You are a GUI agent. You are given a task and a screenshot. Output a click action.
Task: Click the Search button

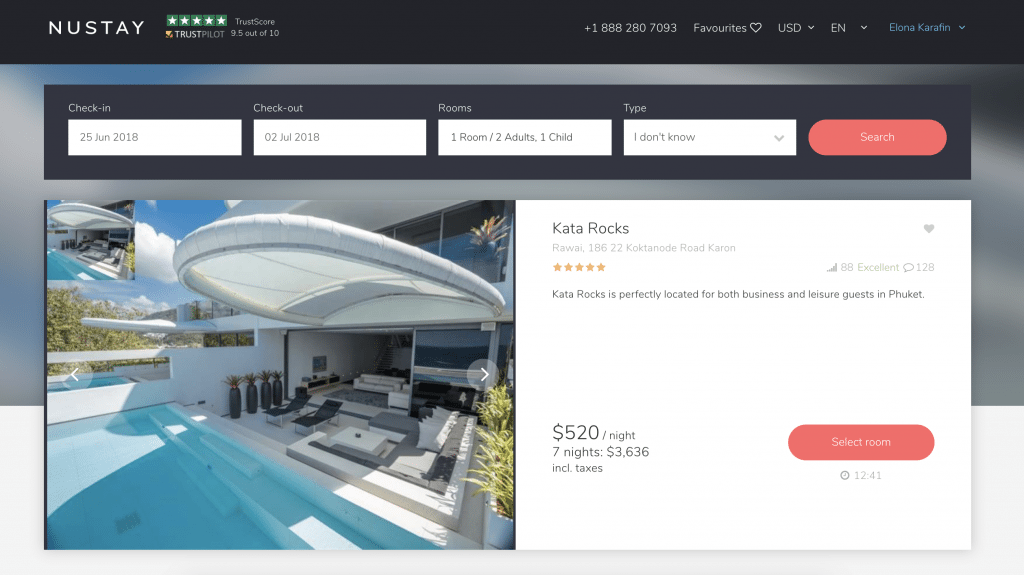(x=877, y=137)
